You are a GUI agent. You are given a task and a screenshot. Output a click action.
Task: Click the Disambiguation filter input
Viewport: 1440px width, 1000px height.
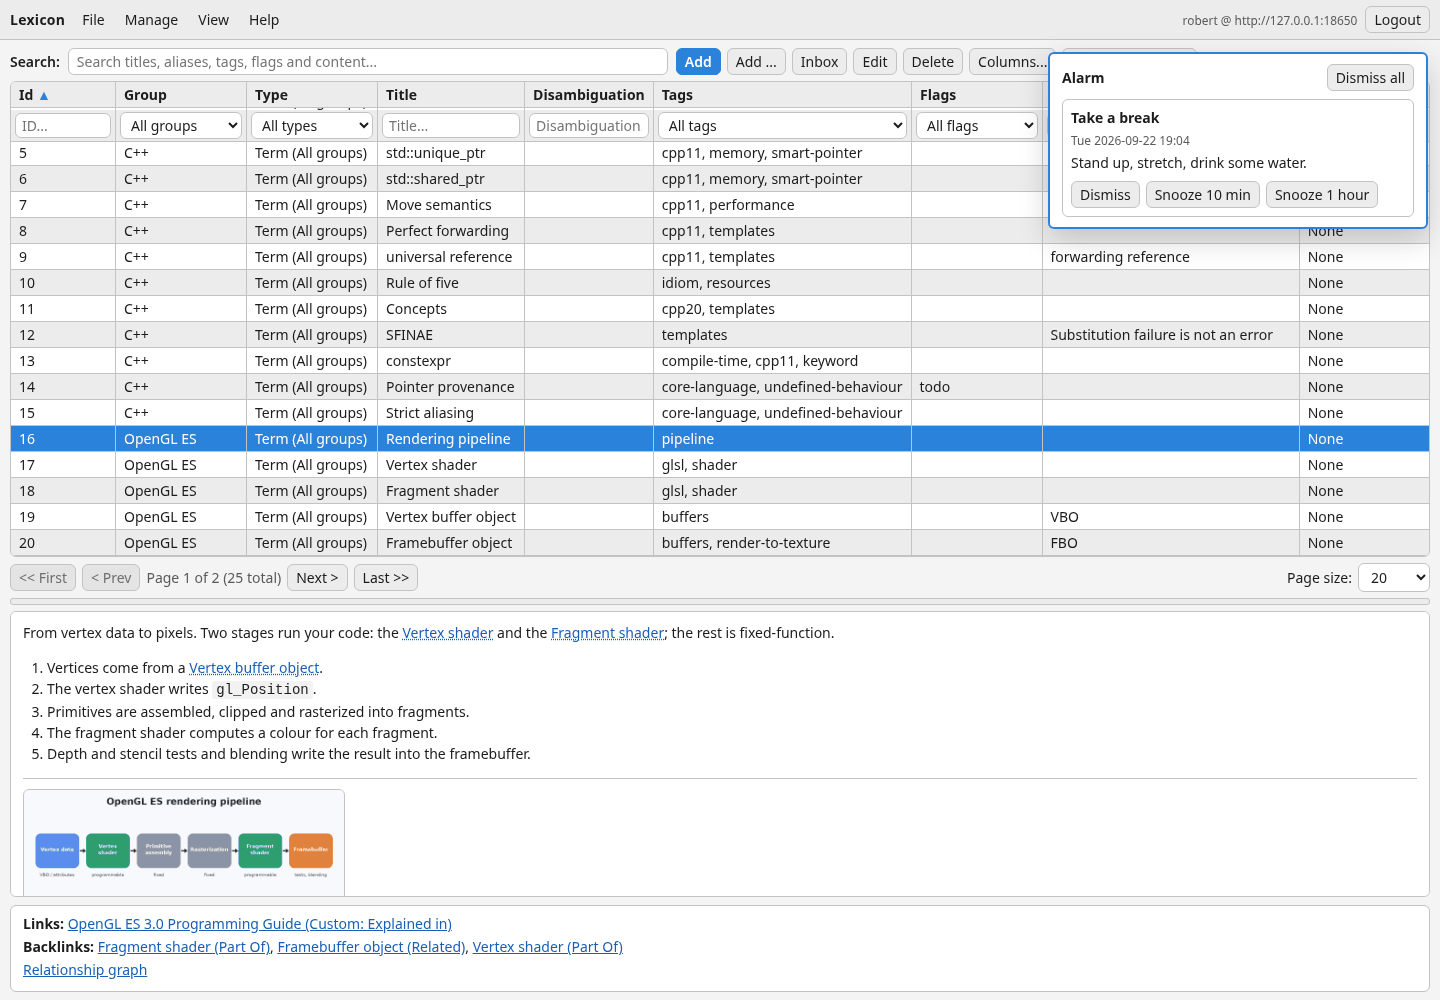pos(588,126)
